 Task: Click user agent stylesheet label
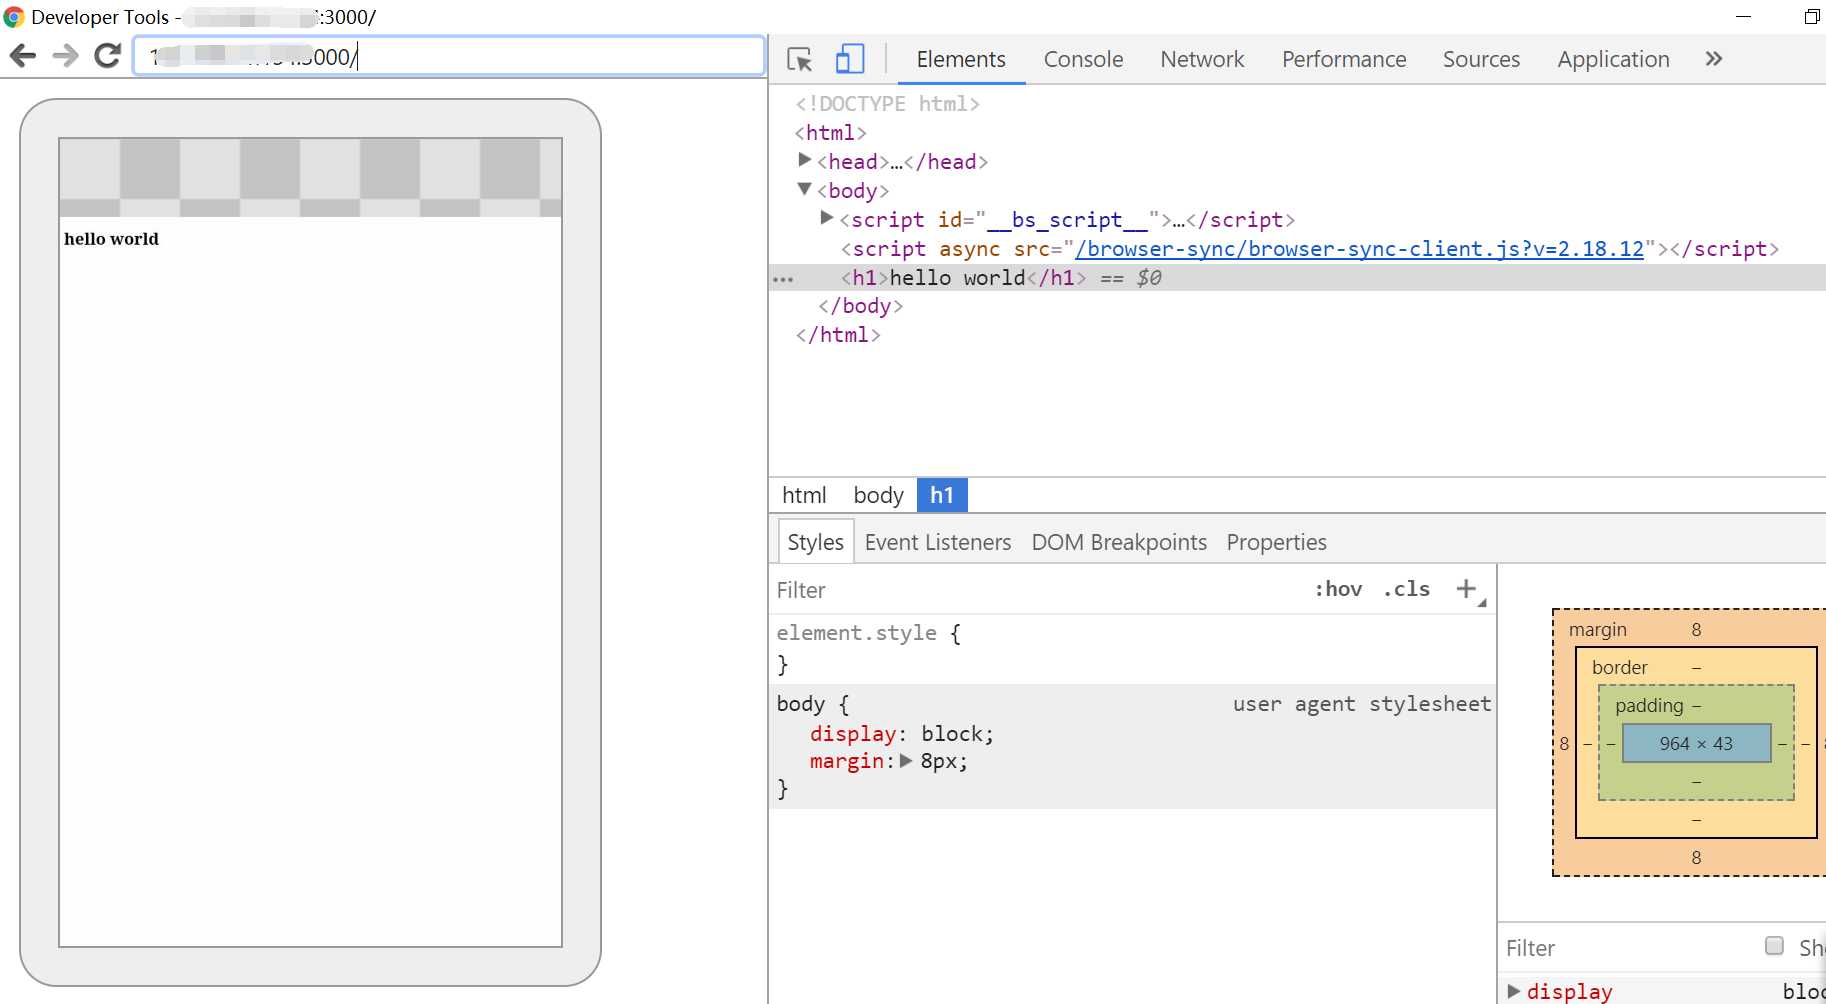click(1362, 704)
